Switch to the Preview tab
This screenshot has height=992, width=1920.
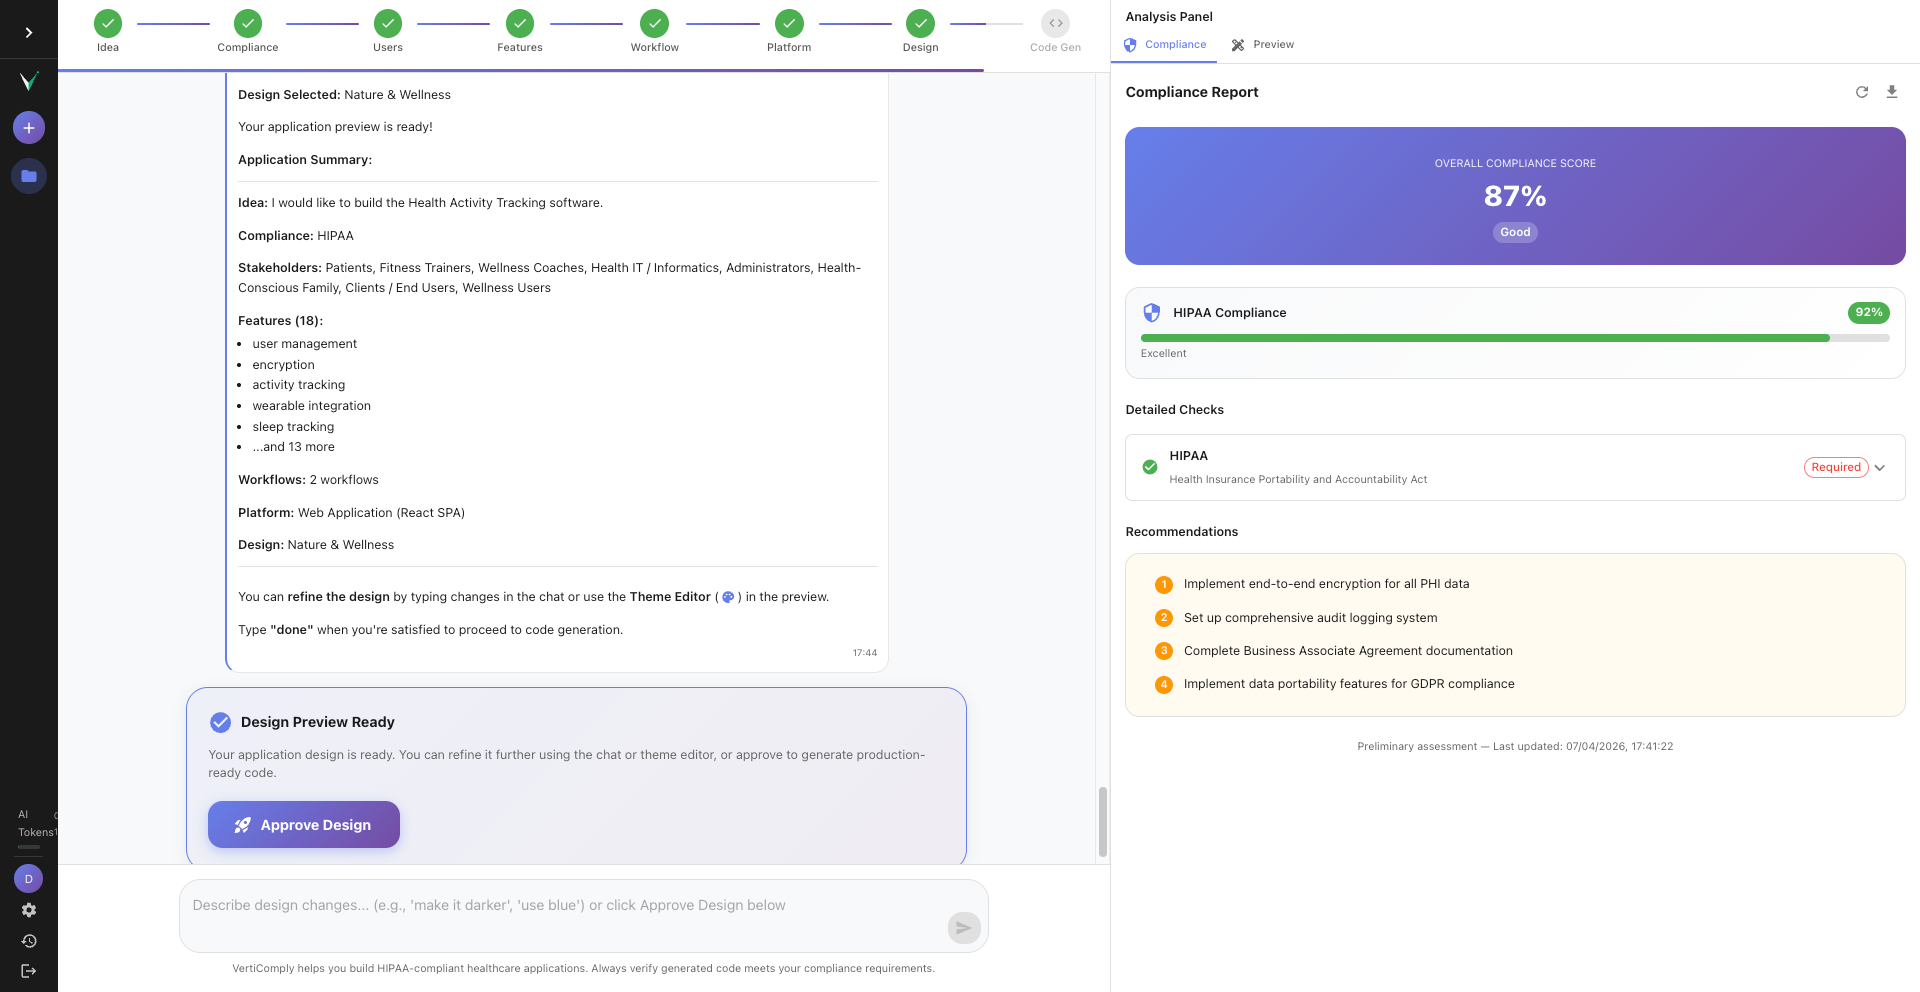[1262, 44]
